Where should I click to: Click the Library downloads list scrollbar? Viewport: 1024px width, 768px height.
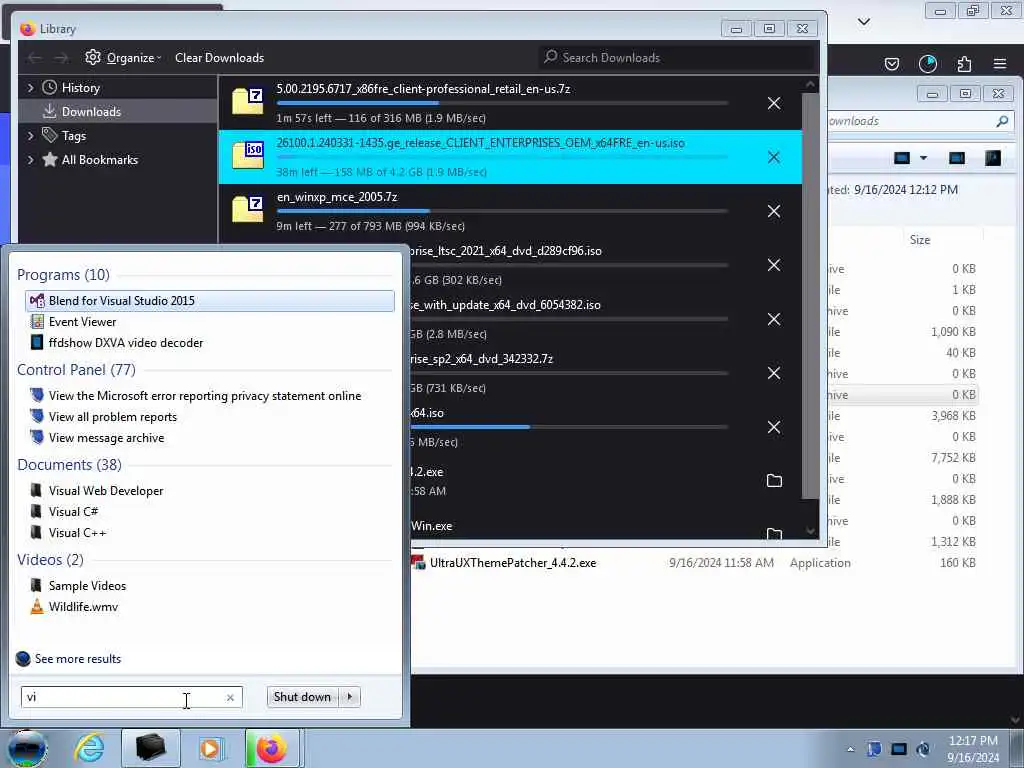810,294
